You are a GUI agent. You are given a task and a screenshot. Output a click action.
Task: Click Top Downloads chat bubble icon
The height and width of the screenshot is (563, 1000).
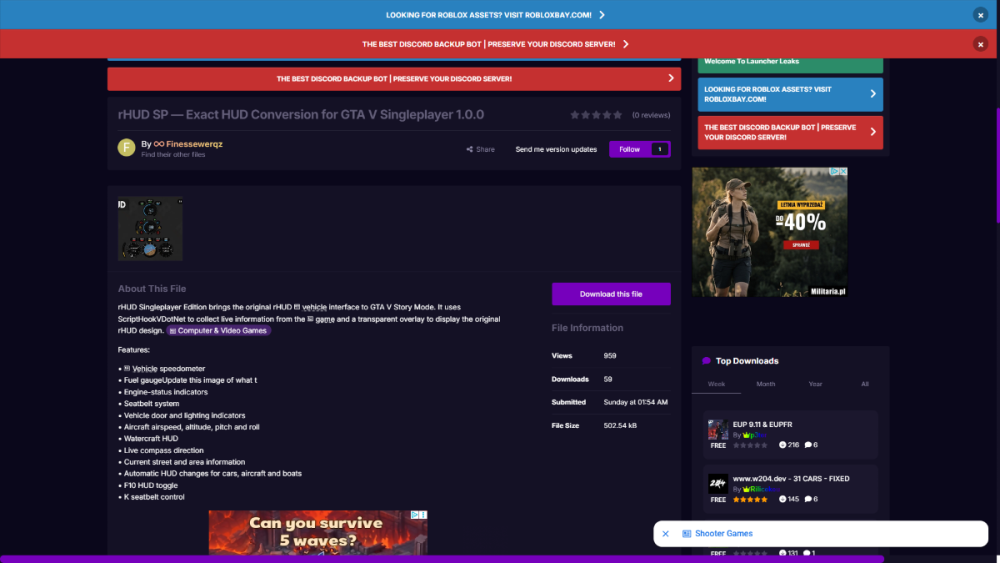pyautogui.click(x=706, y=361)
